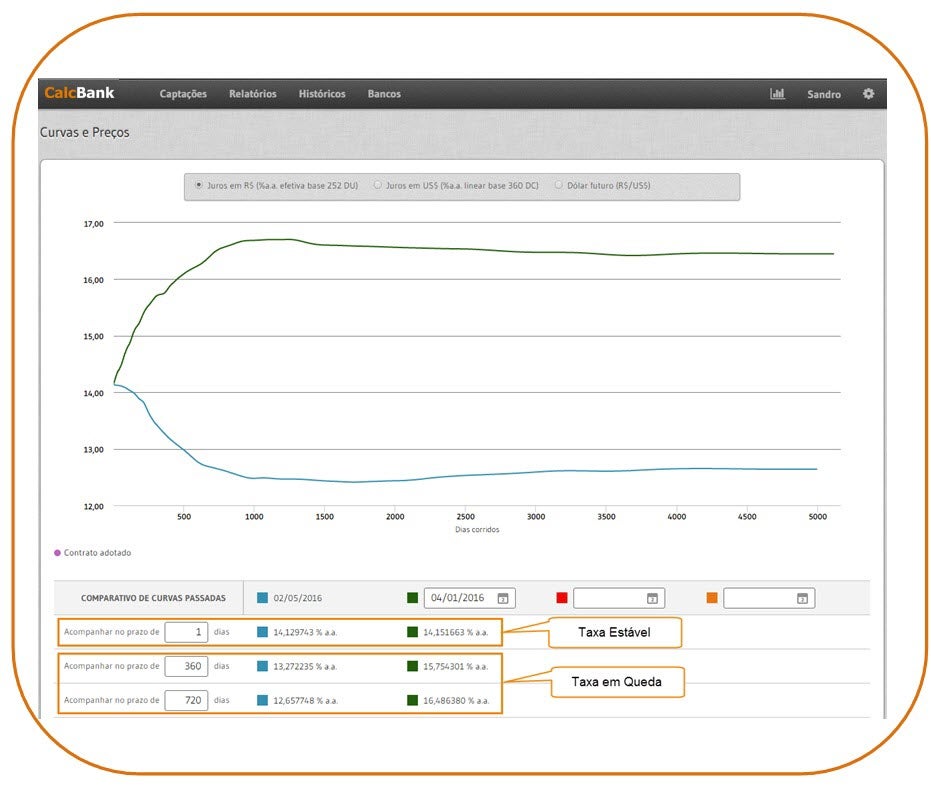The image size is (931, 791).
Task: Click the green curve color swatch
Action: 412,598
